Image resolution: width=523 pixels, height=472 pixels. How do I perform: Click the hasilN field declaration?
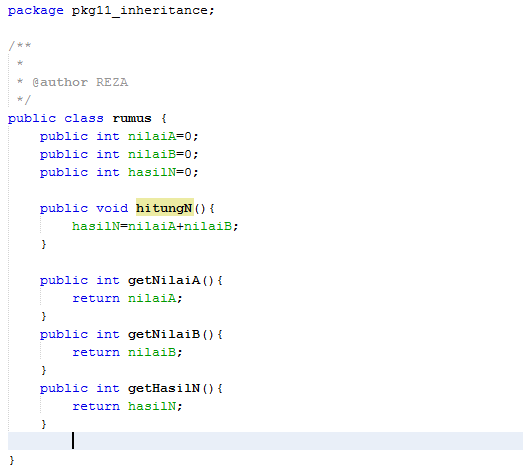[119, 172]
